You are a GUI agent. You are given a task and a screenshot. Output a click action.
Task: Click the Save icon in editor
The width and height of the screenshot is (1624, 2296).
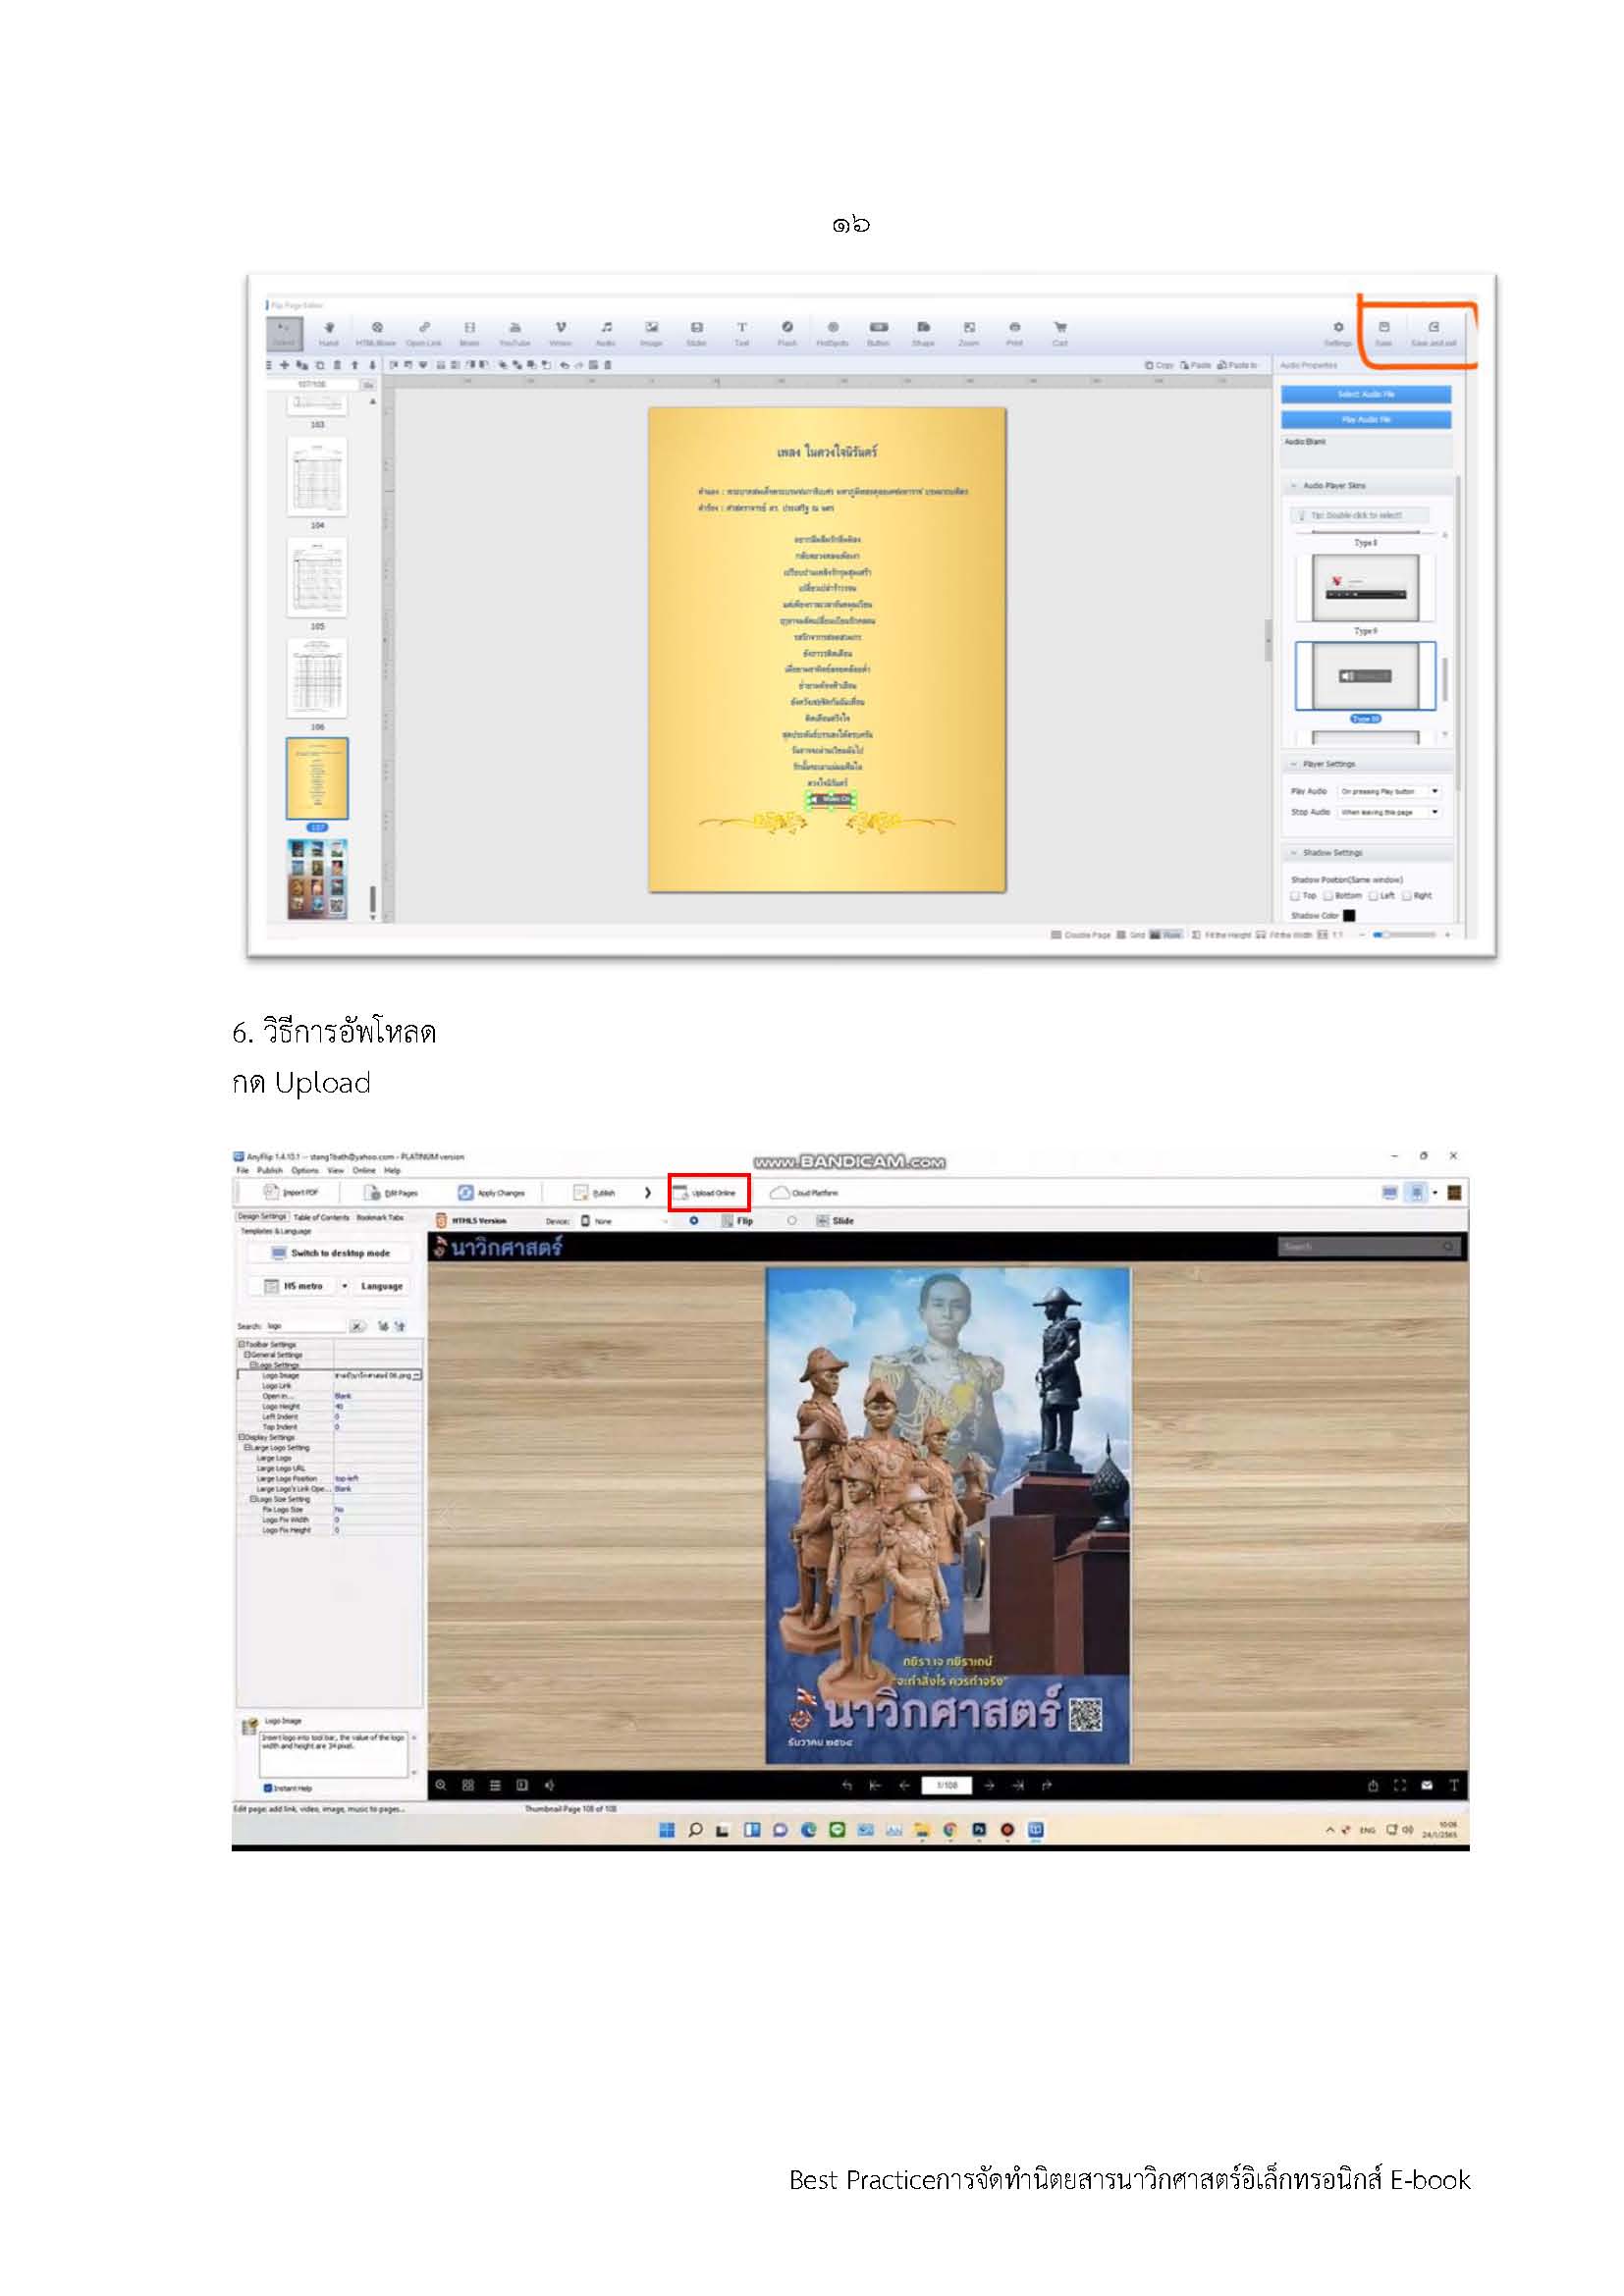tap(1384, 334)
